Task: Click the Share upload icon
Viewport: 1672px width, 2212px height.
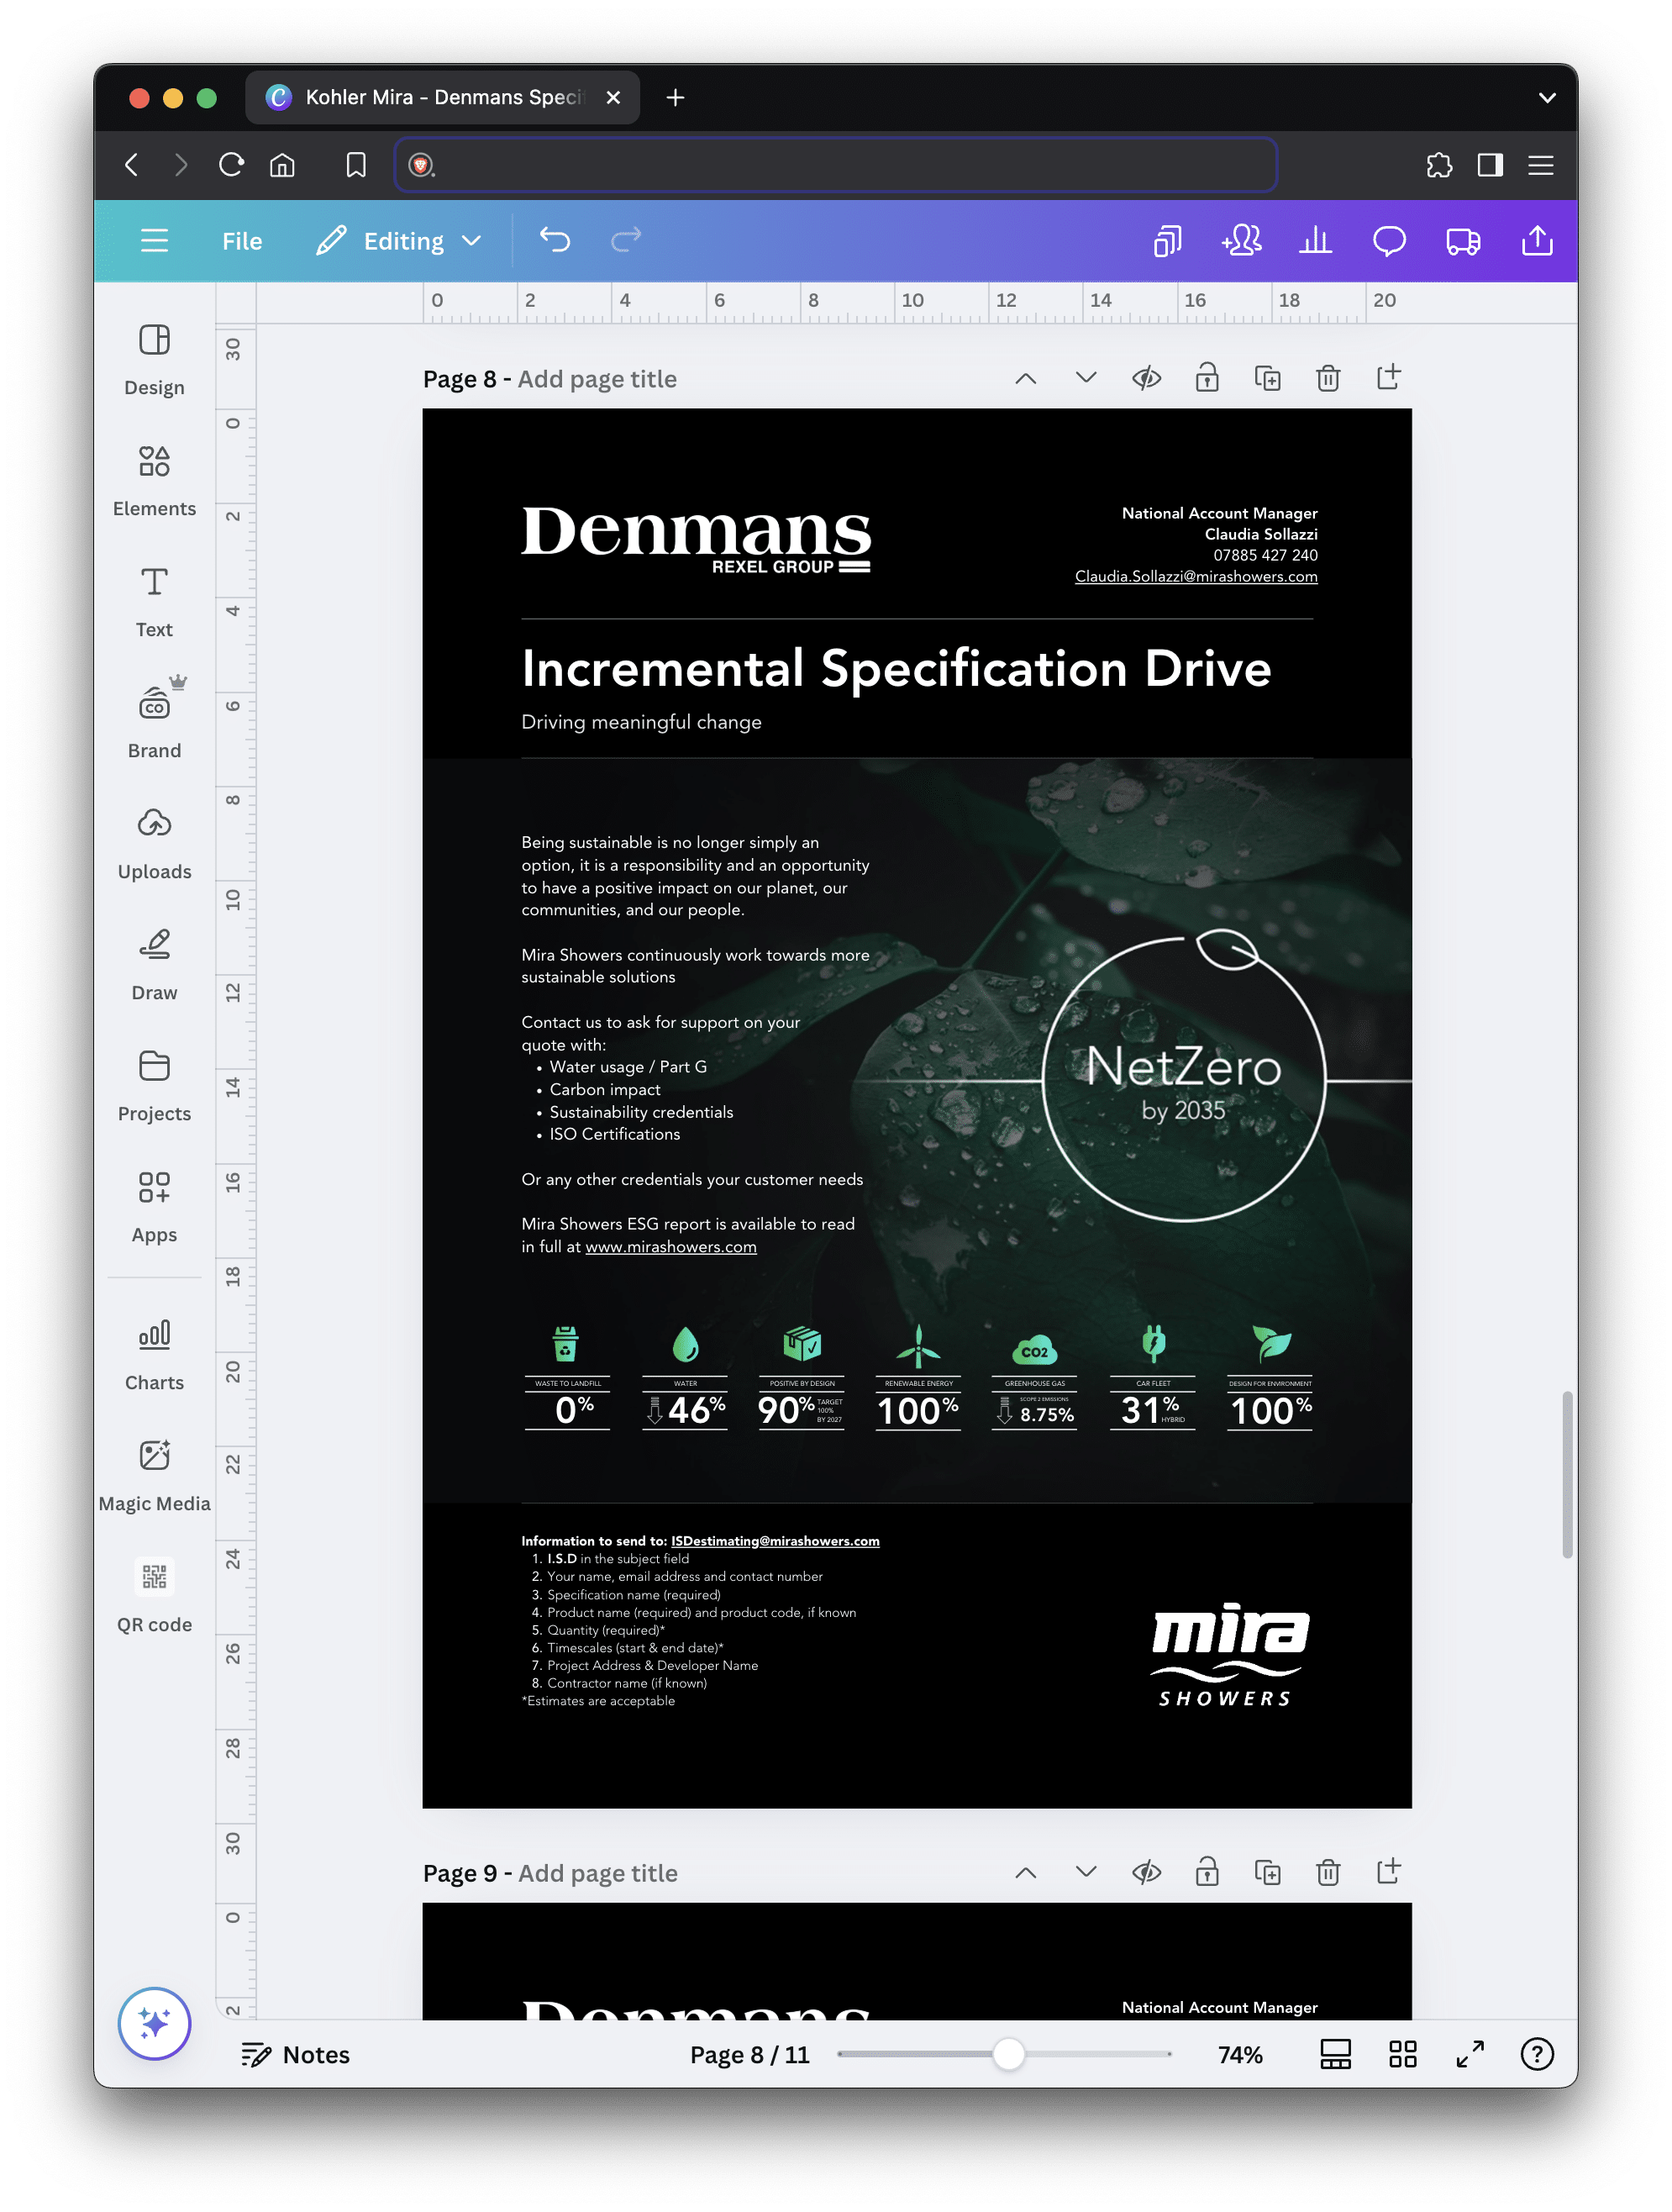Action: (1537, 241)
